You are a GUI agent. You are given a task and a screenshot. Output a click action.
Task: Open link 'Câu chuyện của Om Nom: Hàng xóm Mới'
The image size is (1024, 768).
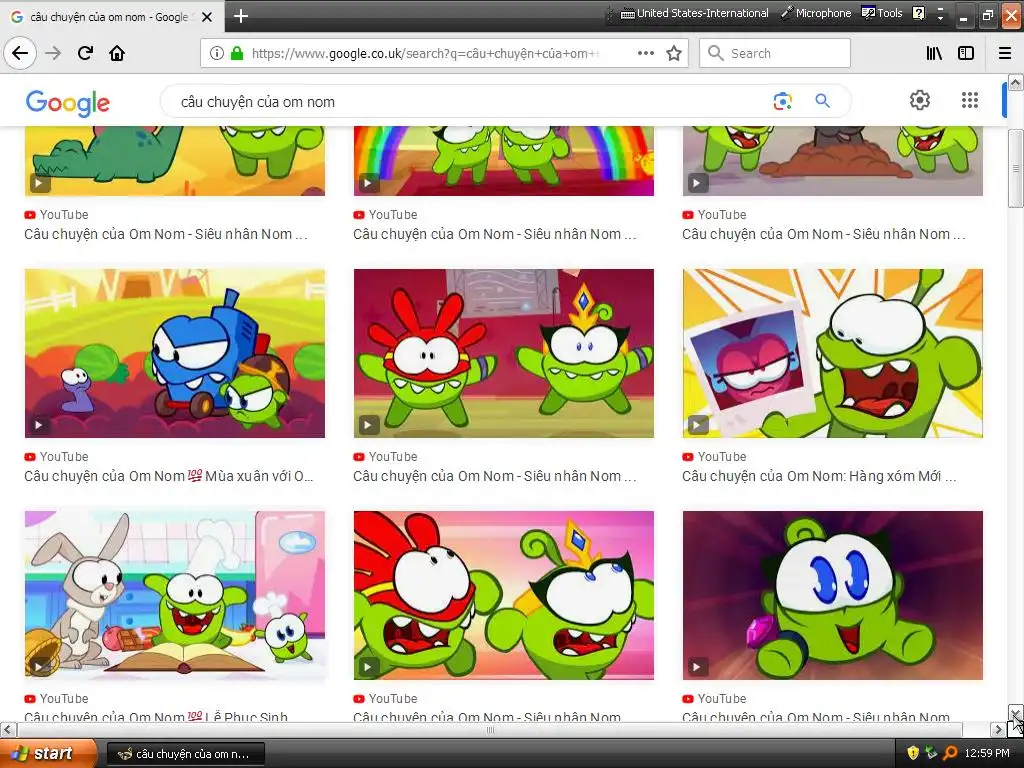point(819,476)
